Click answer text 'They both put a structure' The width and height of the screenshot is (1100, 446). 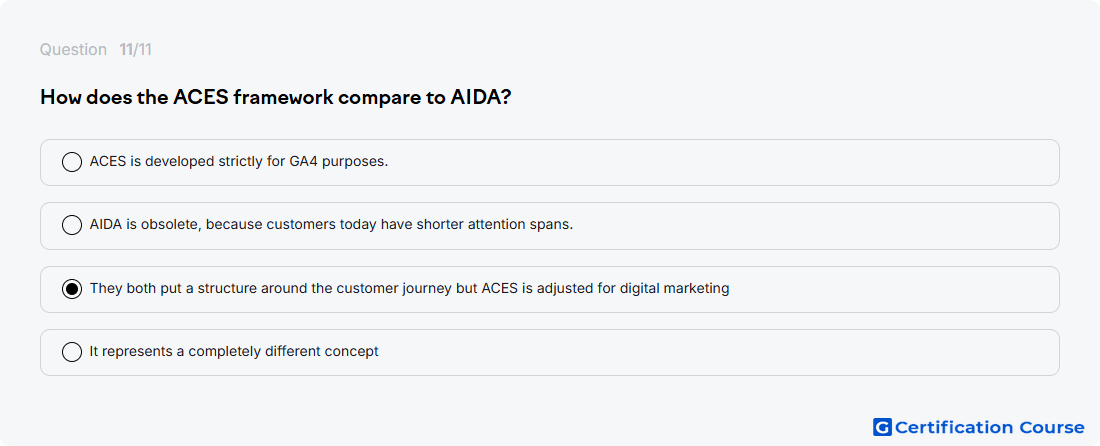point(409,288)
